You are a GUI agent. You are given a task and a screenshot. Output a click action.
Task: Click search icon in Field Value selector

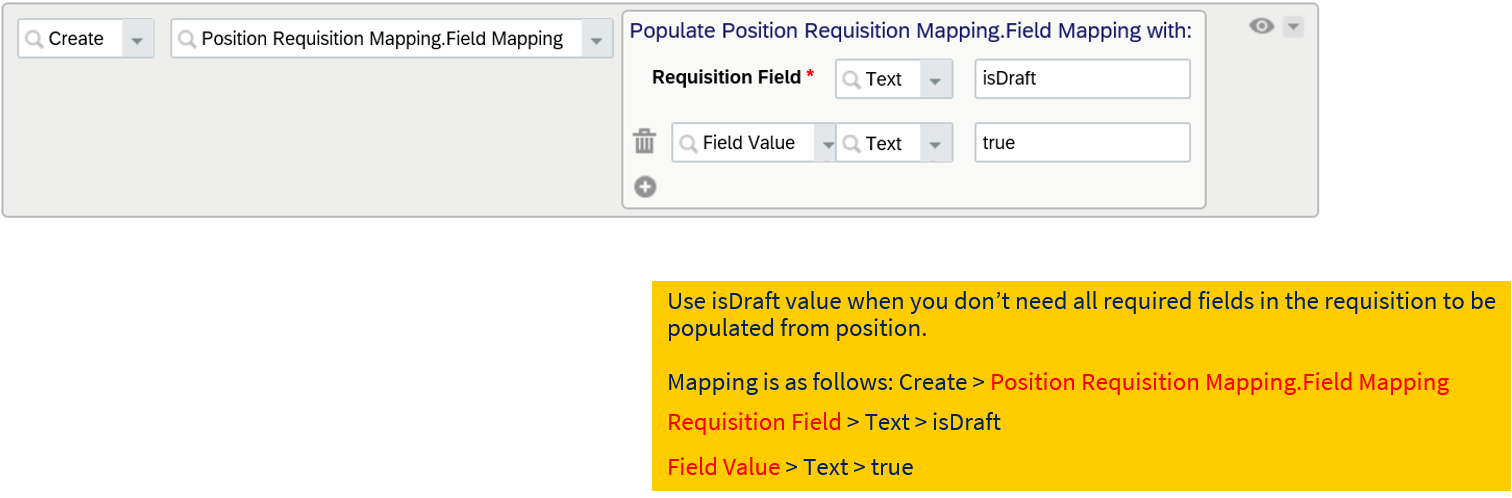coord(689,143)
